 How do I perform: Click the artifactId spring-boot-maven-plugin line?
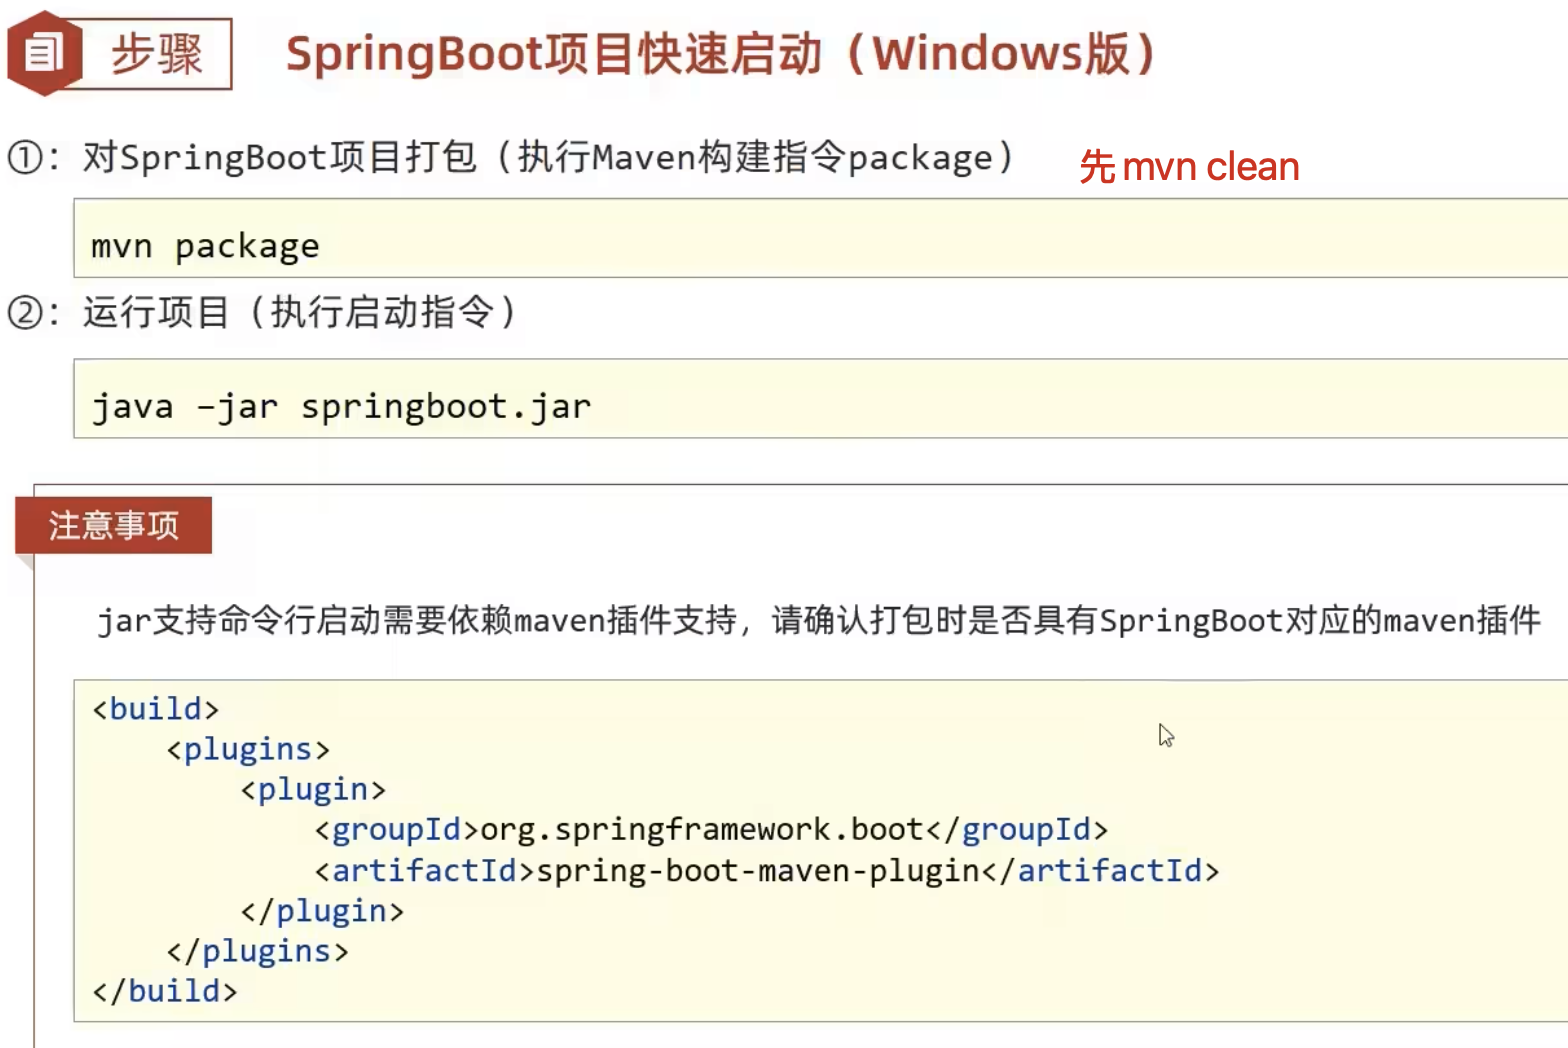[767, 871]
